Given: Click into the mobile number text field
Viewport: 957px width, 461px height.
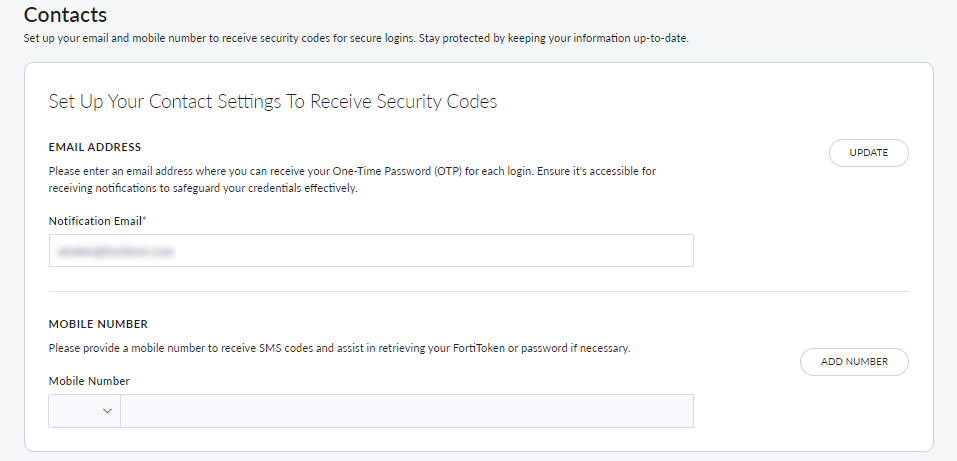Looking at the screenshot, I should [x=406, y=411].
